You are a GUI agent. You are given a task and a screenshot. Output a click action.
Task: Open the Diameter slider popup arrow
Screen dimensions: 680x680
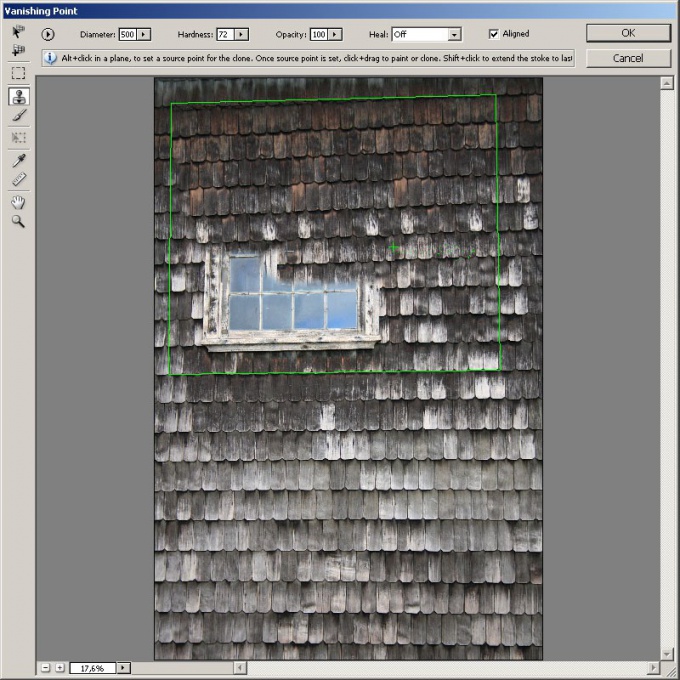click(144, 34)
